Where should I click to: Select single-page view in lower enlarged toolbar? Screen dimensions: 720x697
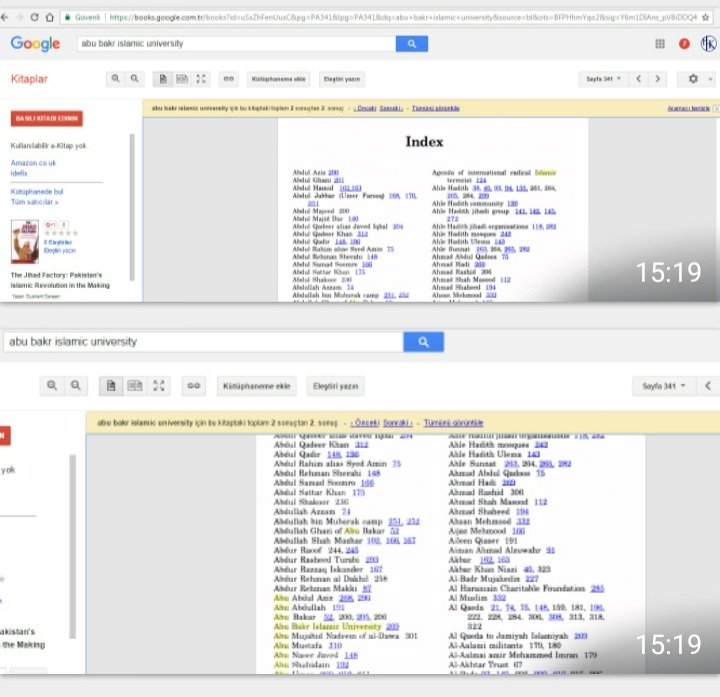pos(111,386)
